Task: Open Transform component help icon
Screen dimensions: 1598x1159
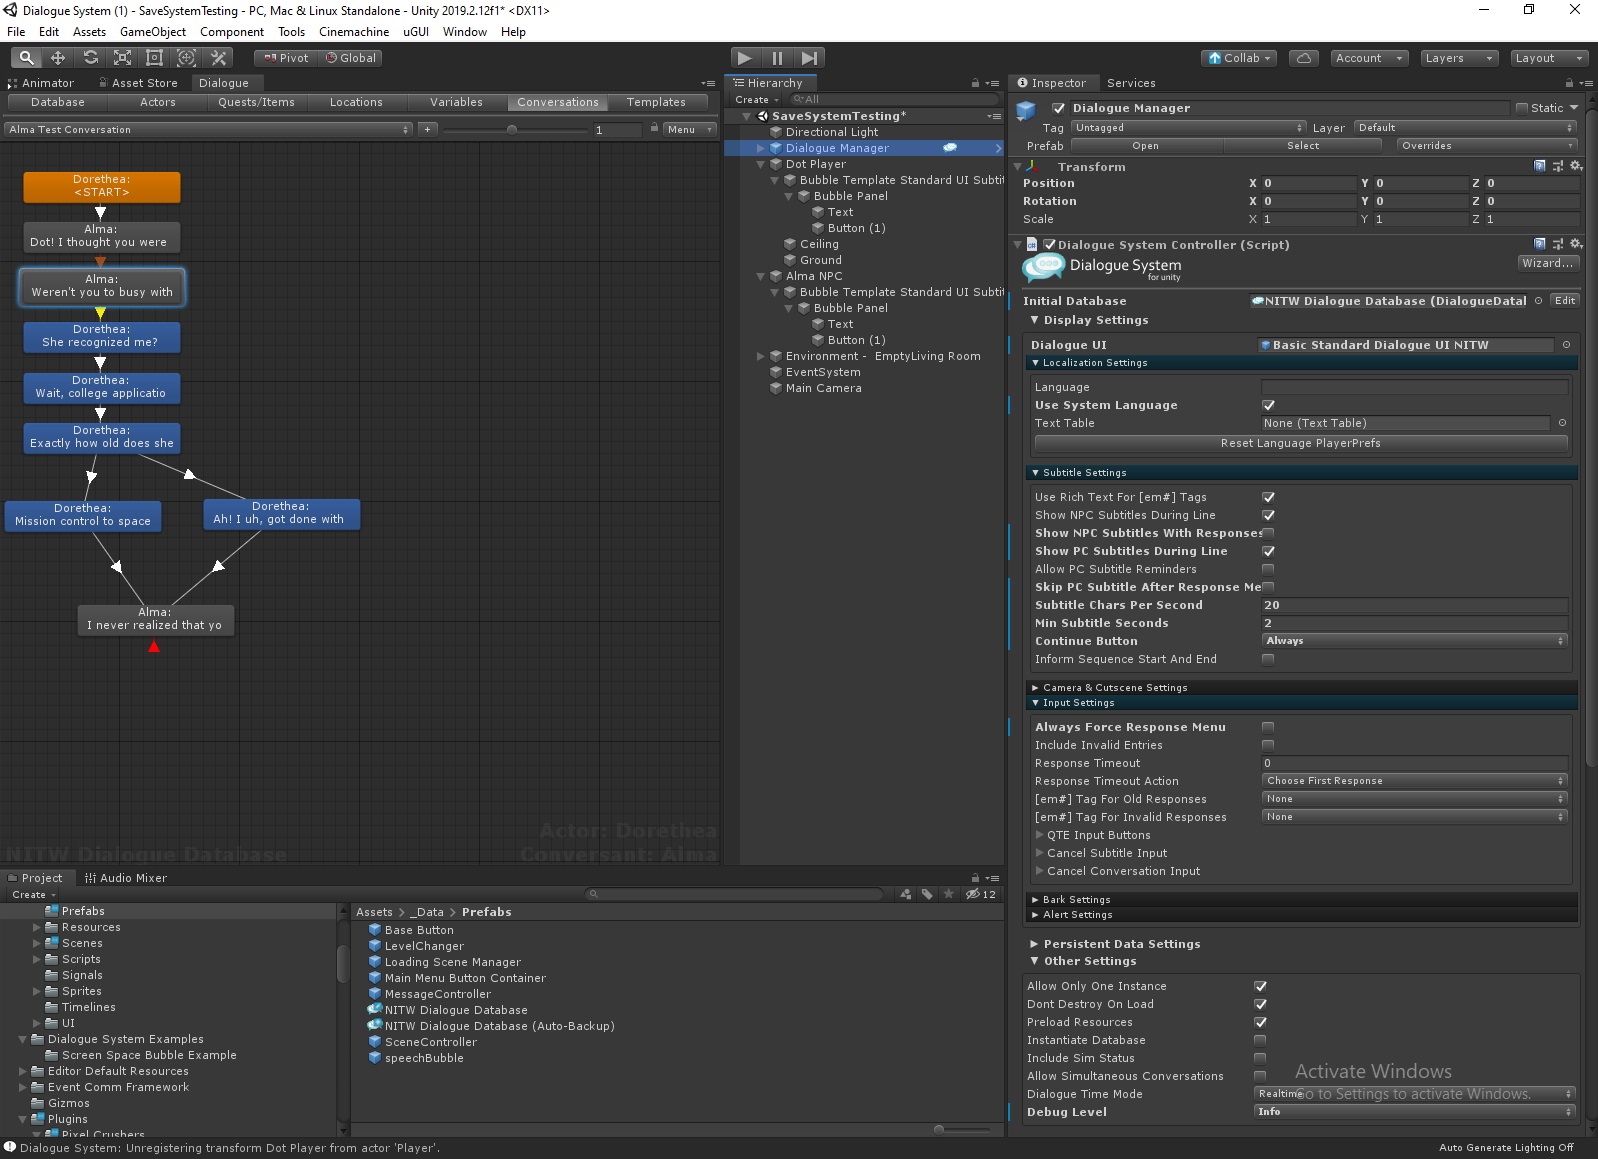Action: click(x=1540, y=166)
